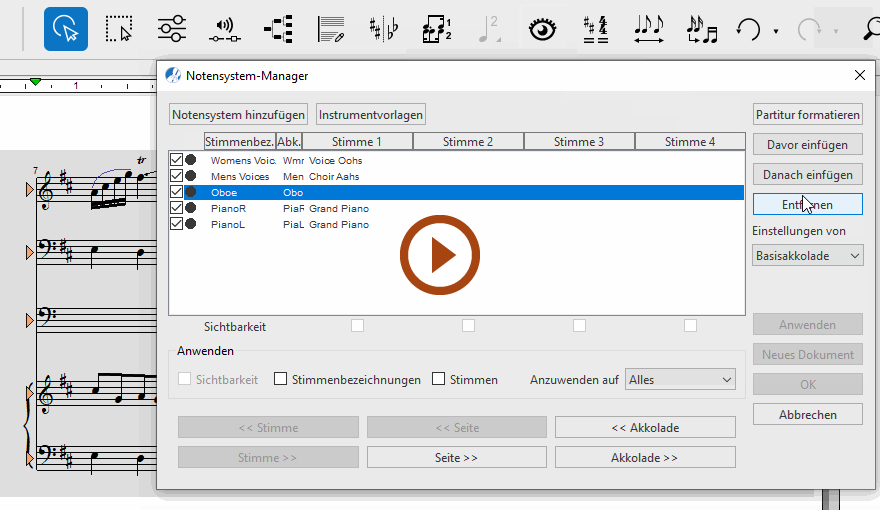This screenshot has height=510, width=880.
Task: Click the Notensystem hinzufügen button
Action: (238, 115)
